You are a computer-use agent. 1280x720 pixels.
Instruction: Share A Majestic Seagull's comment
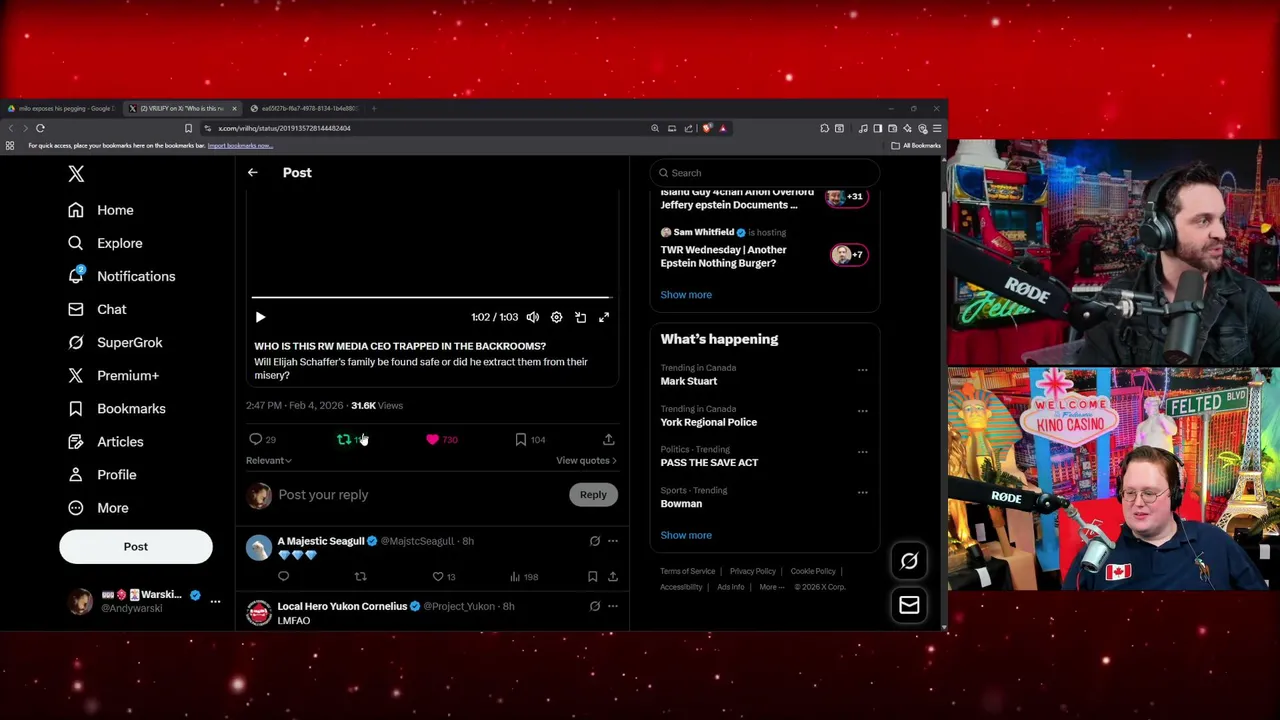[613, 576]
